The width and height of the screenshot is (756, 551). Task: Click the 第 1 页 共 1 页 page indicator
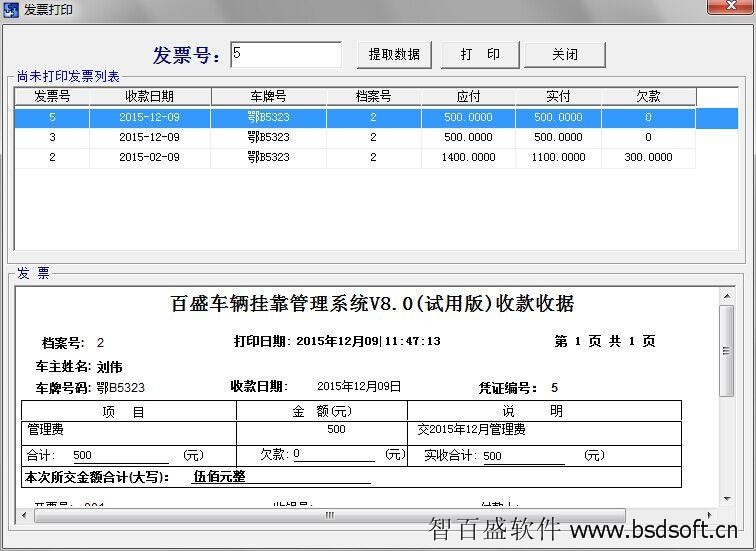coord(605,341)
